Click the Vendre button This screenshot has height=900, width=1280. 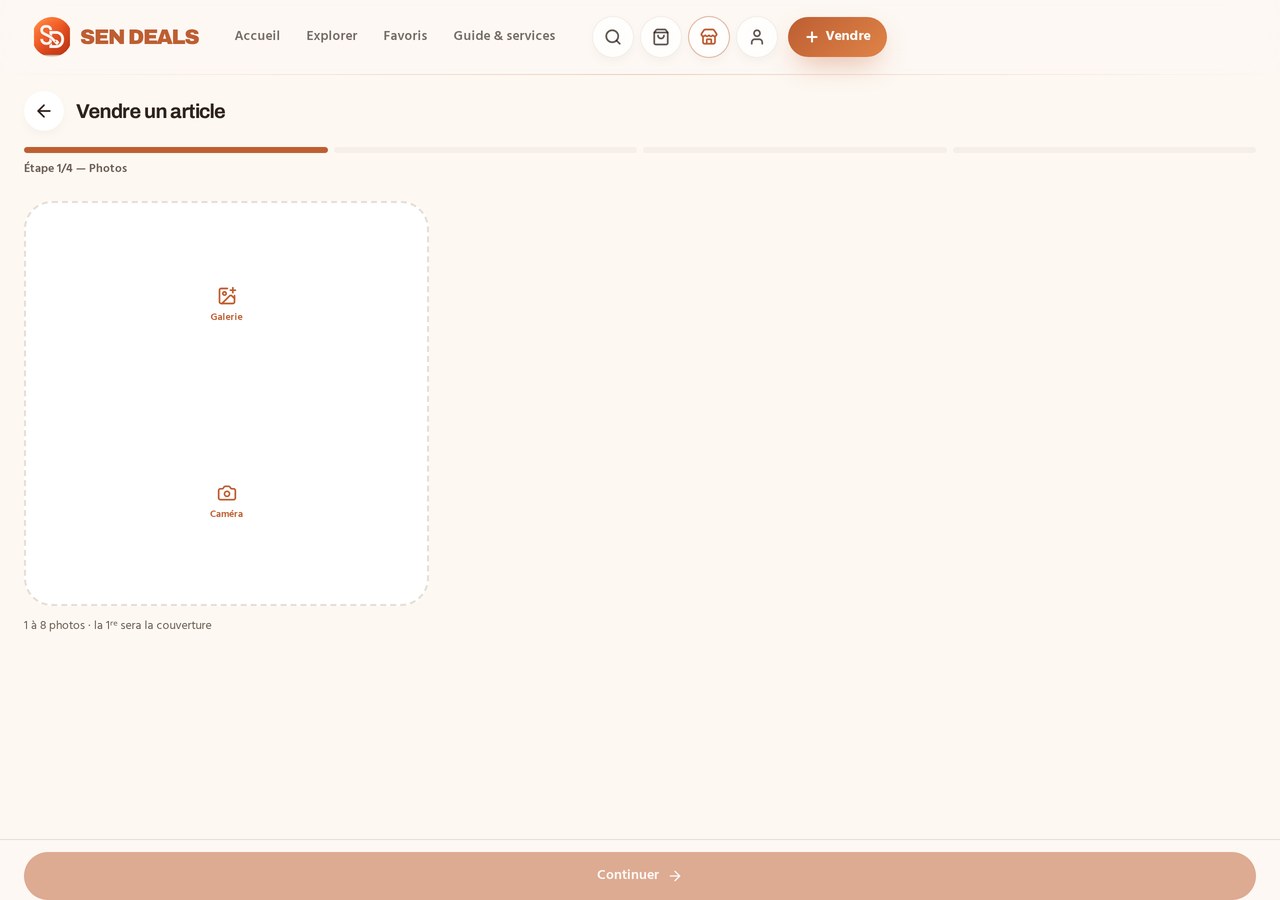[x=837, y=37]
